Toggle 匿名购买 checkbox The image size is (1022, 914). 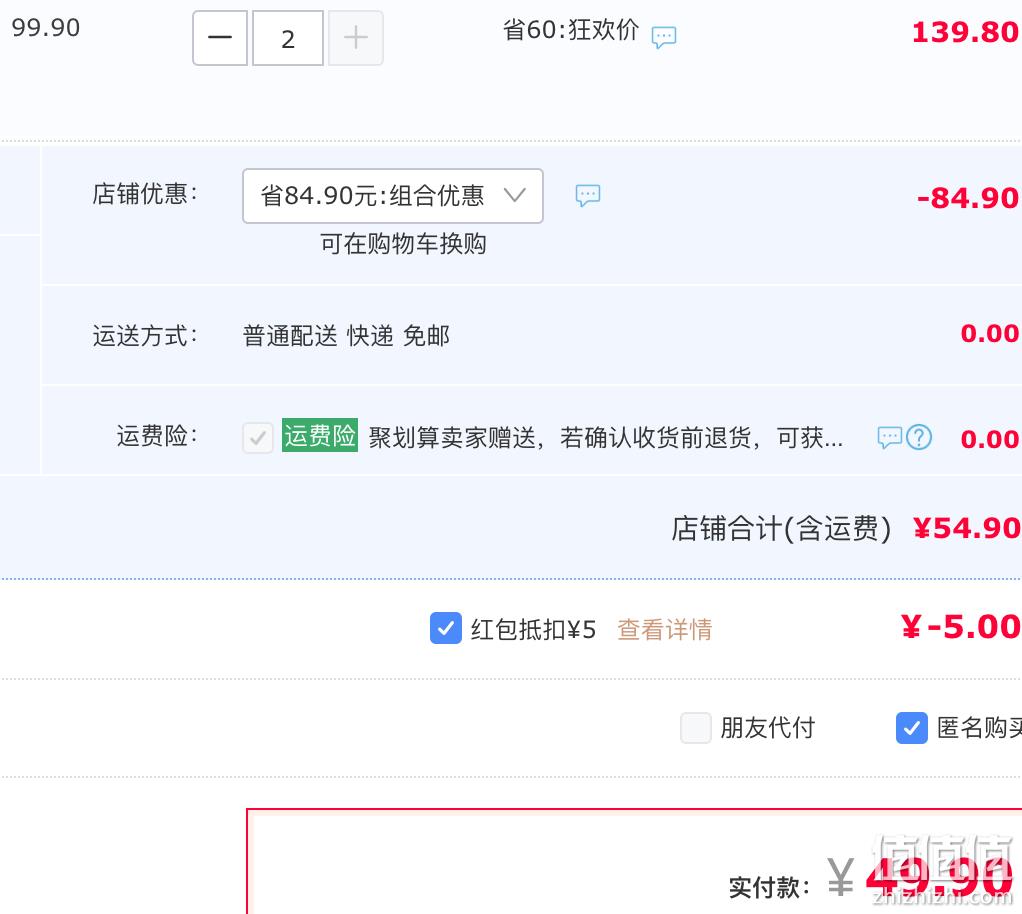coord(912,728)
